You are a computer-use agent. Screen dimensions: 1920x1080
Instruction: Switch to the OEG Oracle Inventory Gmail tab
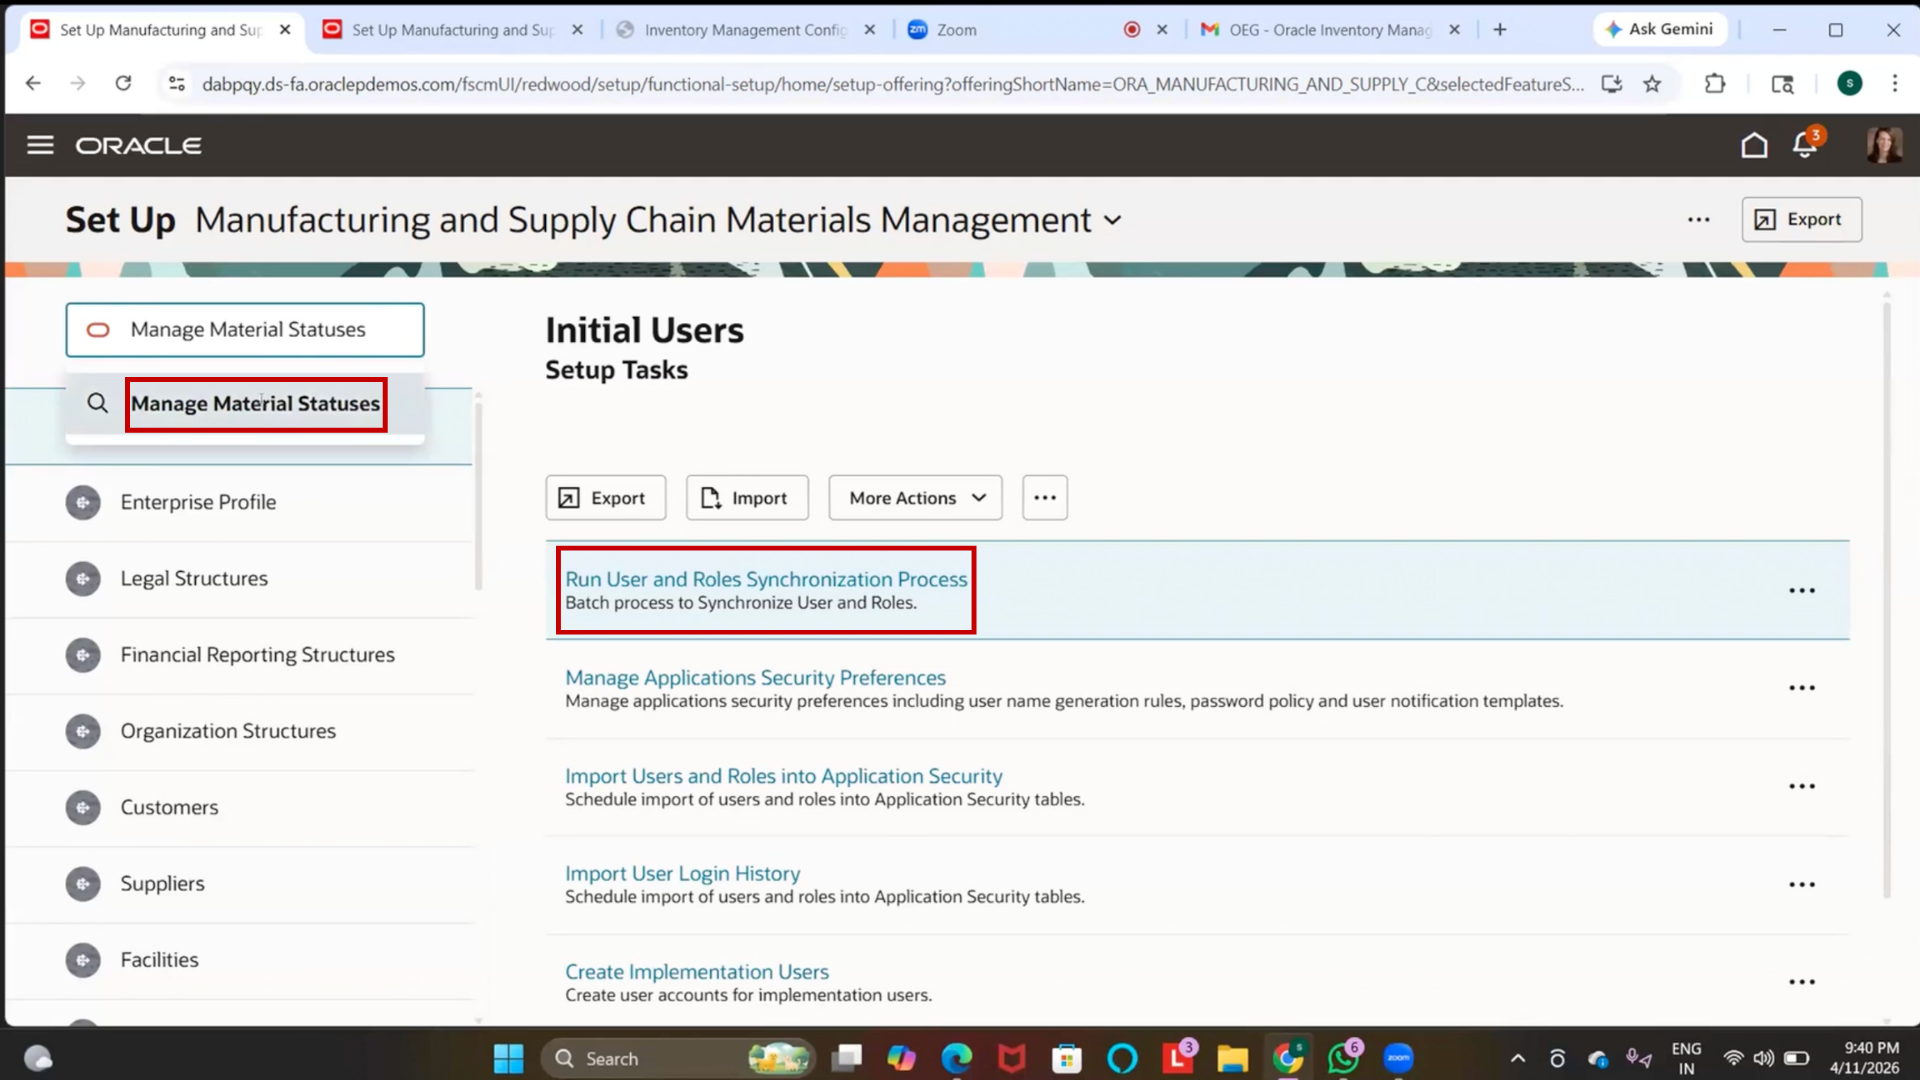[1330, 30]
